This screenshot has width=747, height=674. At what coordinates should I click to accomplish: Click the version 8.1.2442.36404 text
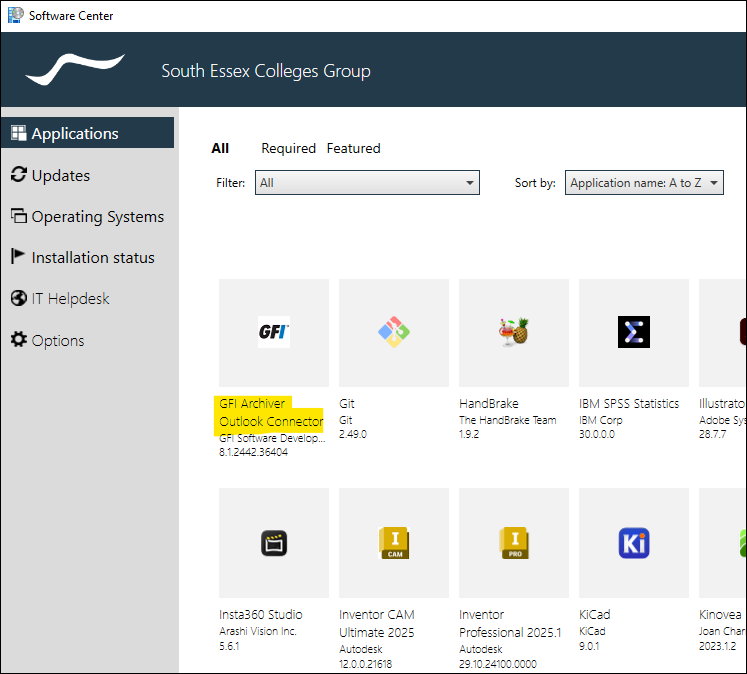(x=253, y=452)
